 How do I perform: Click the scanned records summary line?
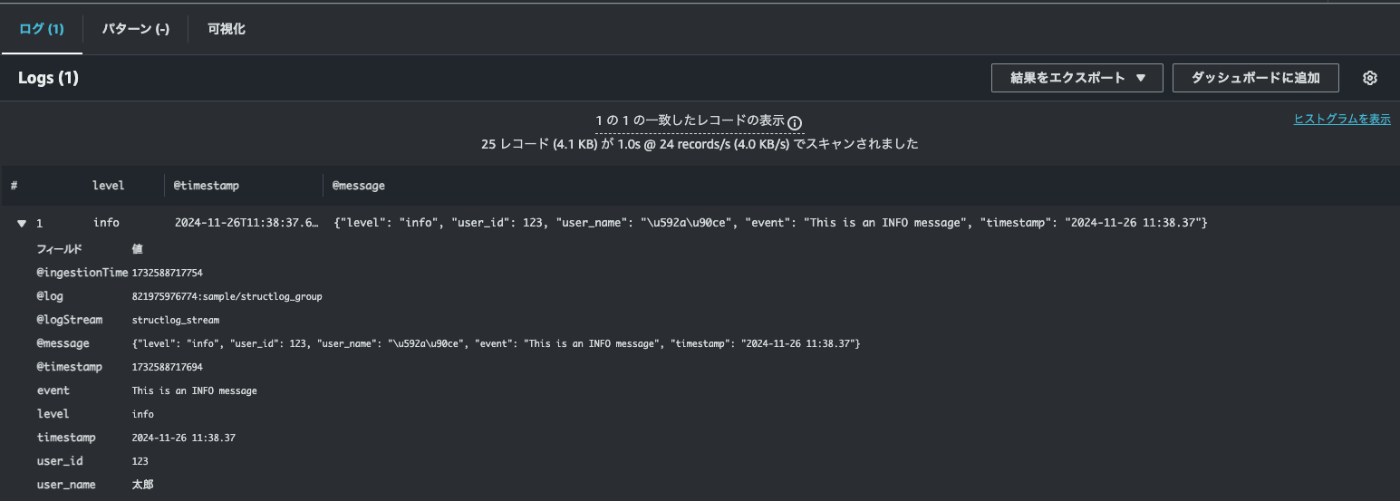pos(700,144)
